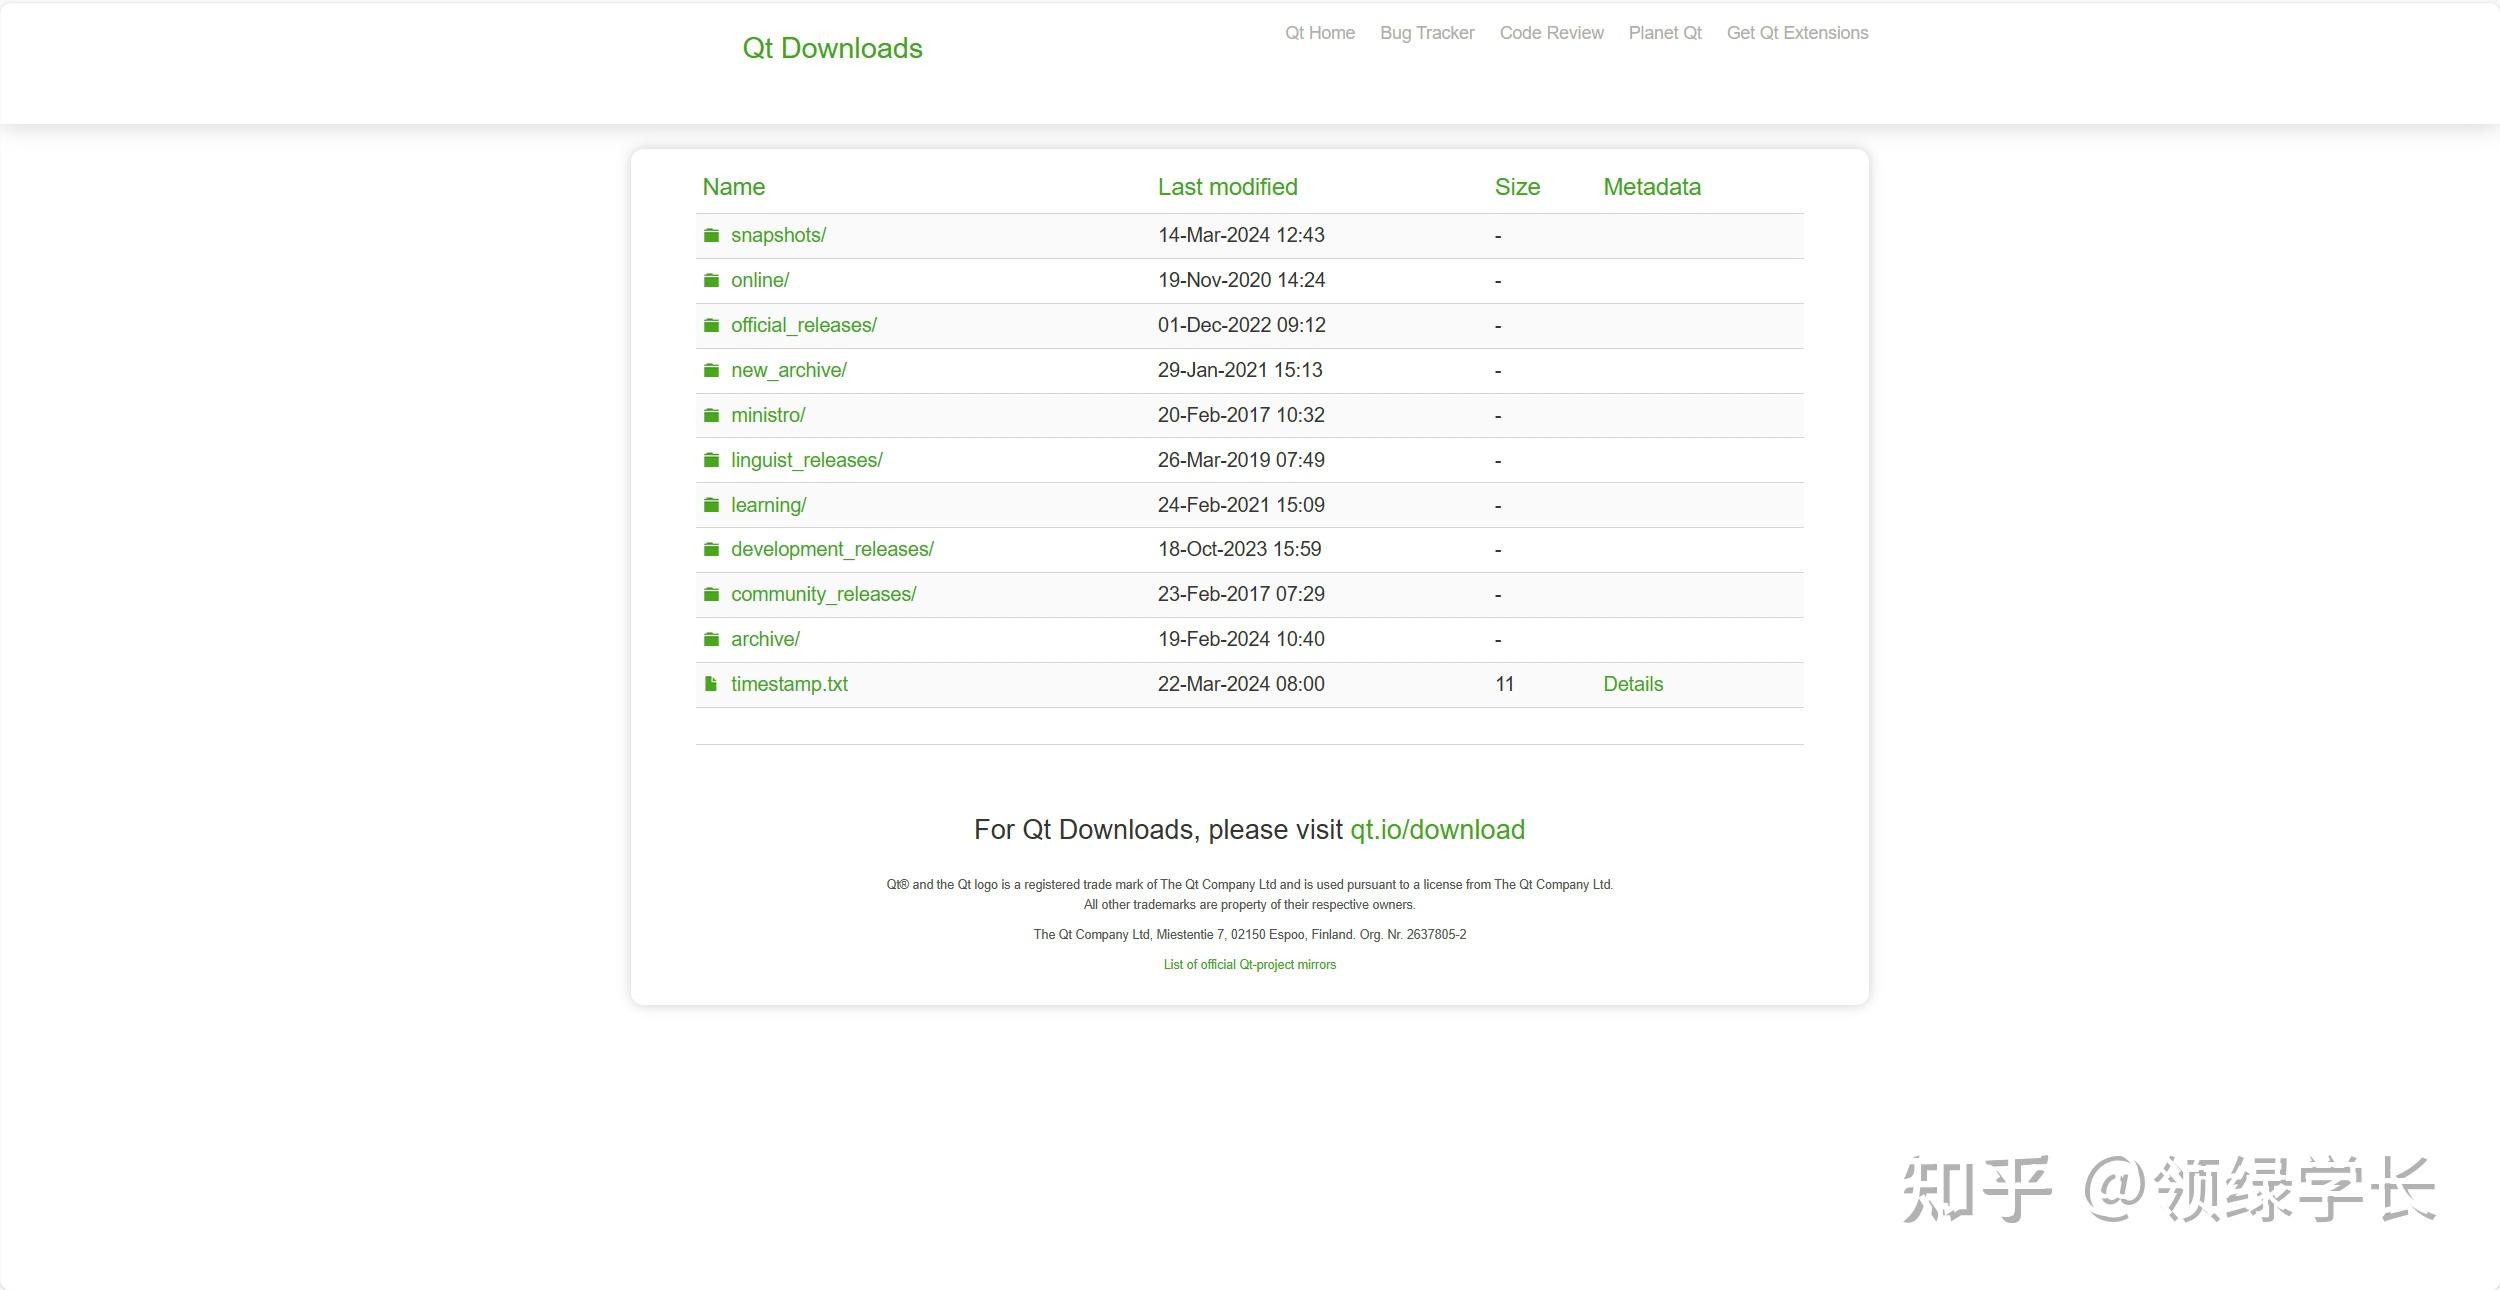This screenshot has height=1290, width=2500.
Task: Open Code Review navigation item
Action: 1551,33
